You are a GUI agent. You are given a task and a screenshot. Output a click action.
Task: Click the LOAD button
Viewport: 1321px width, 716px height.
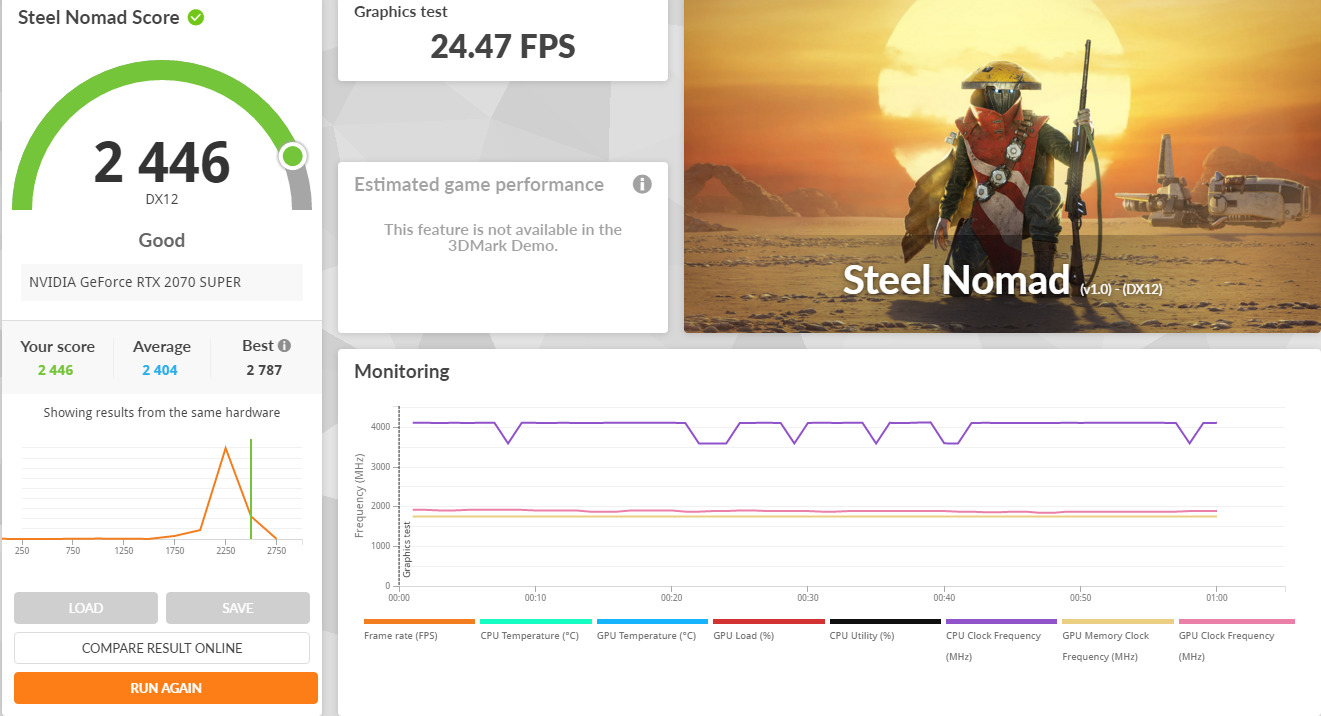pos(86,608)
